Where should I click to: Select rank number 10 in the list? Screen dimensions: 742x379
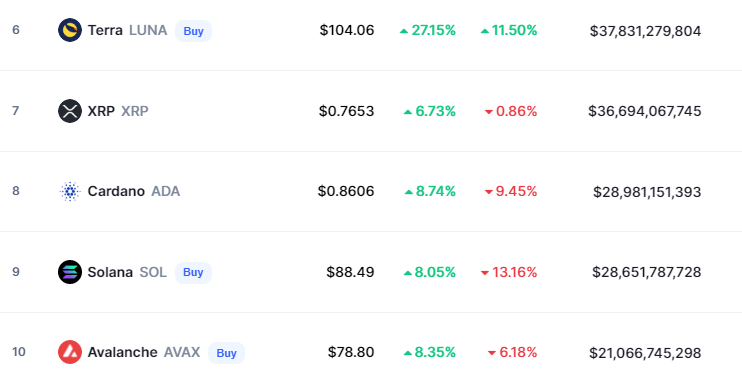click(19, 352)
